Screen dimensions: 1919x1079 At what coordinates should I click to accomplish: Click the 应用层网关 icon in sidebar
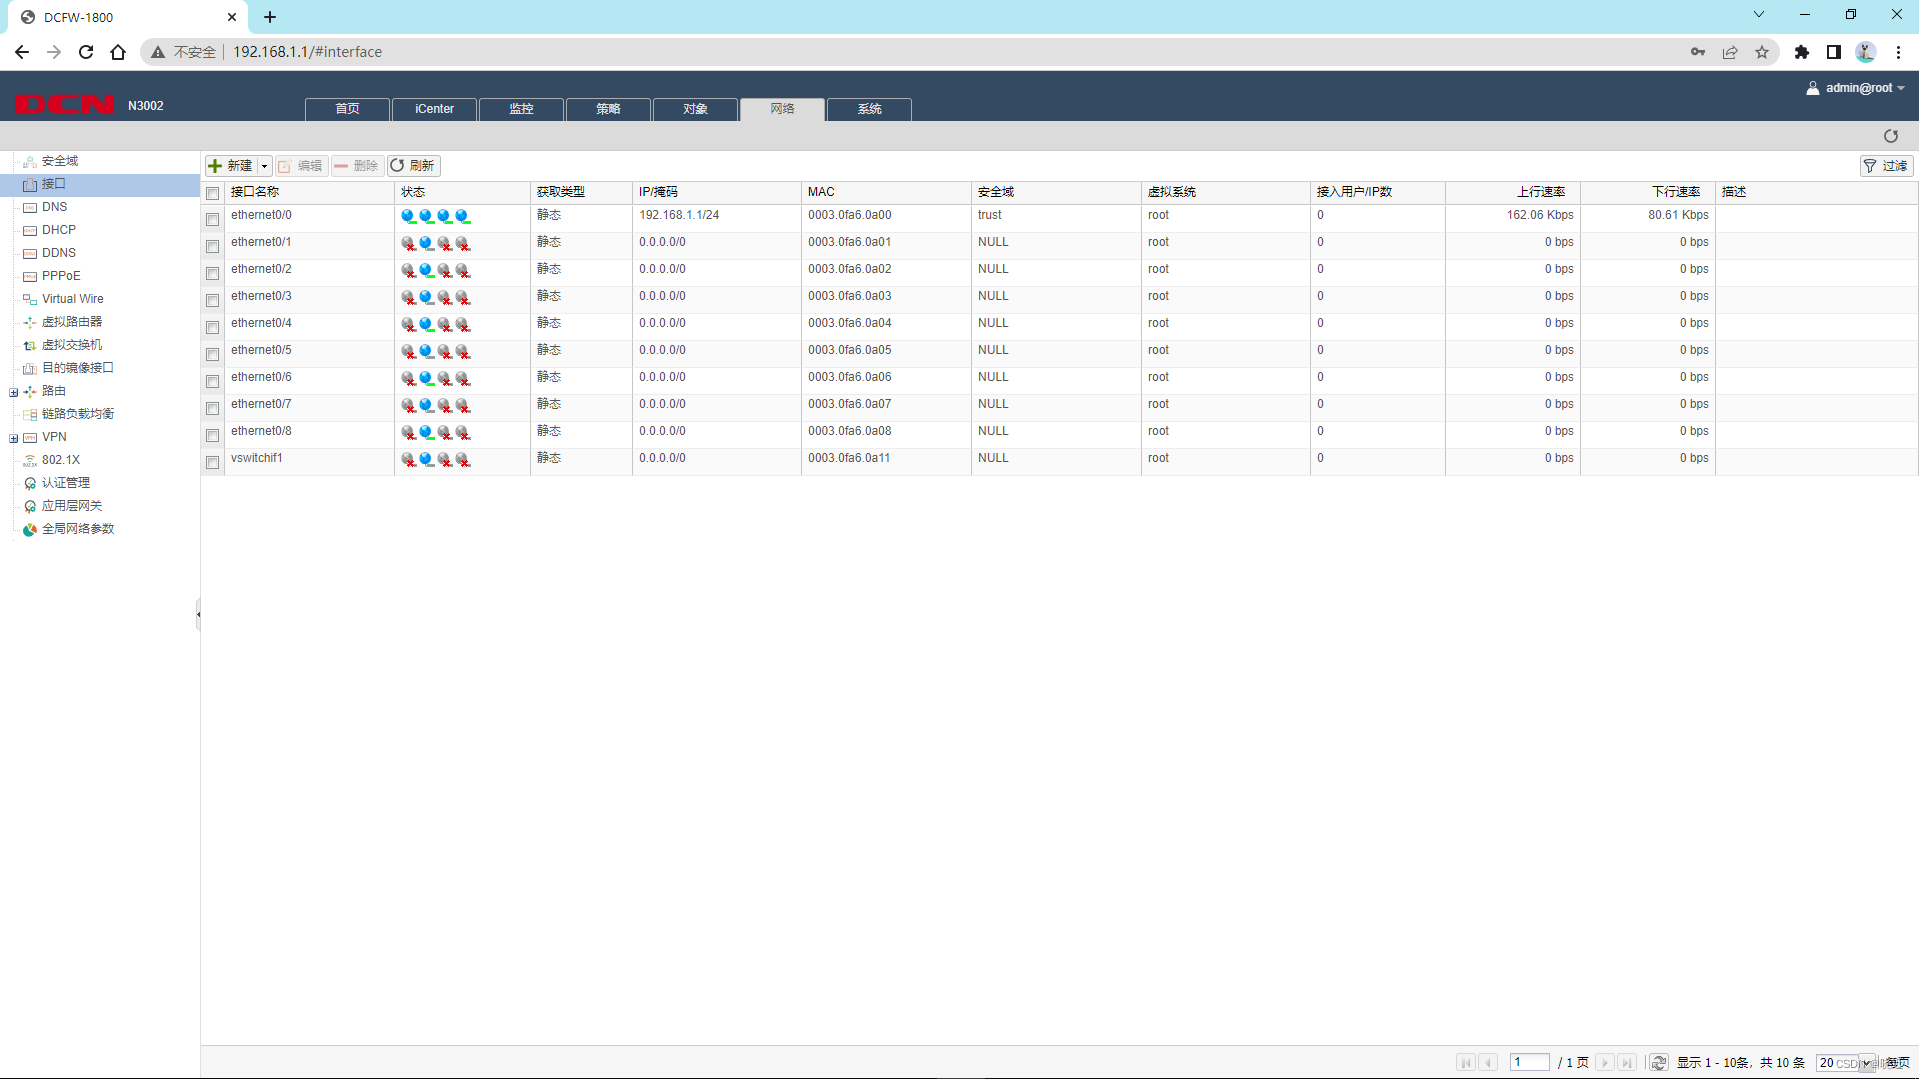pos(30,506)
